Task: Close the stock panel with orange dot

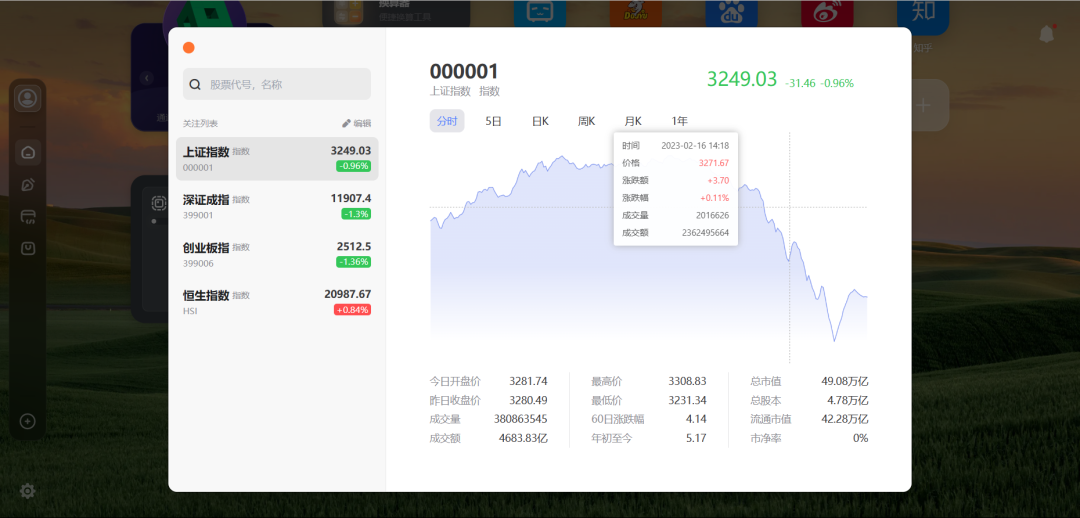Action: pos(189,48)
